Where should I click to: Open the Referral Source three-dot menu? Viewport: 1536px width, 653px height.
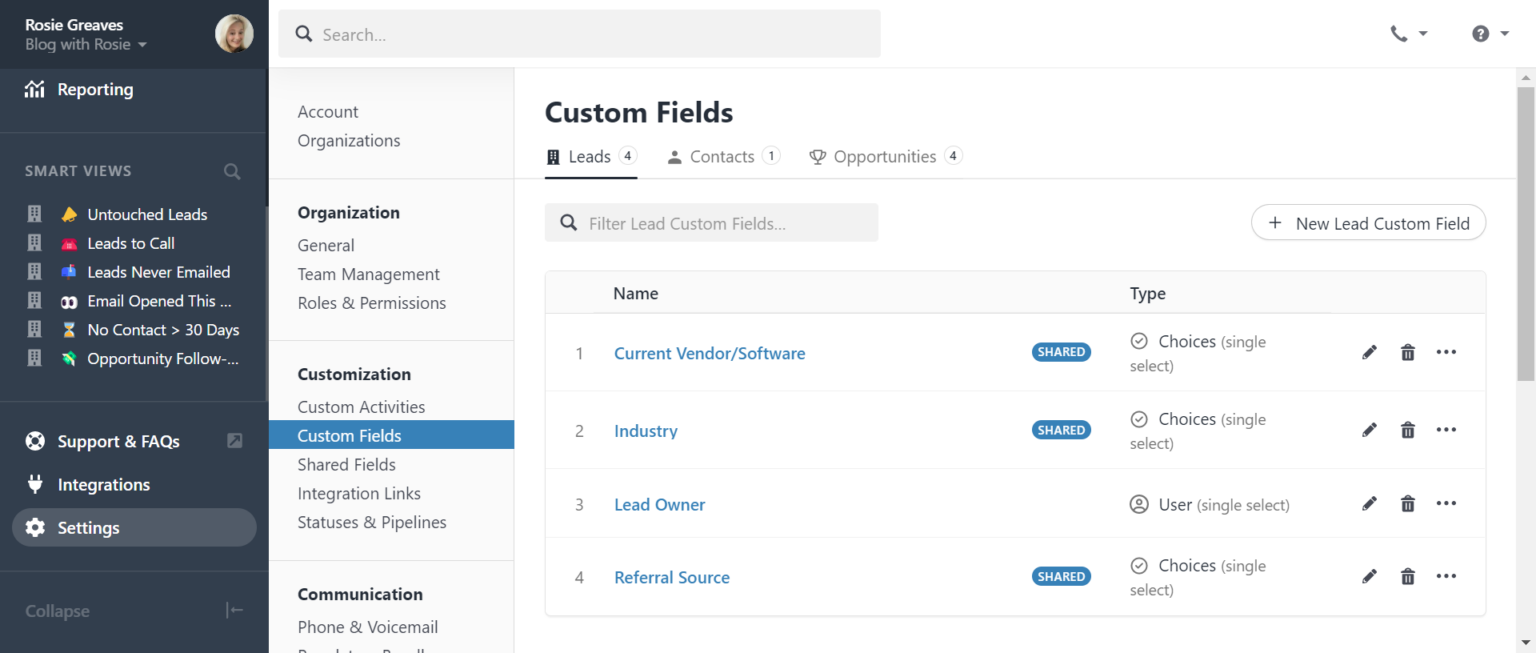[x=1445, y=576]
